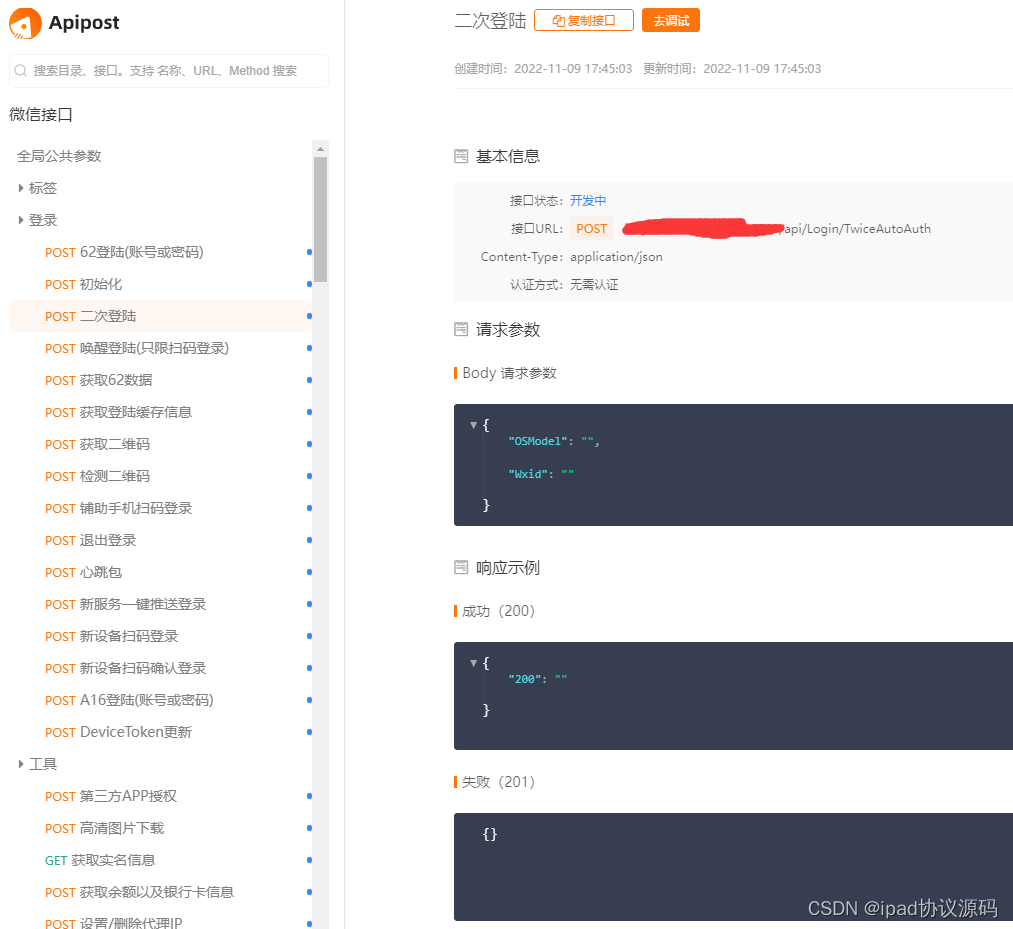The height and width of the screenshot is (929, 1013).
Task: Open POST 退出登录 interface
Action: [160, 540]
